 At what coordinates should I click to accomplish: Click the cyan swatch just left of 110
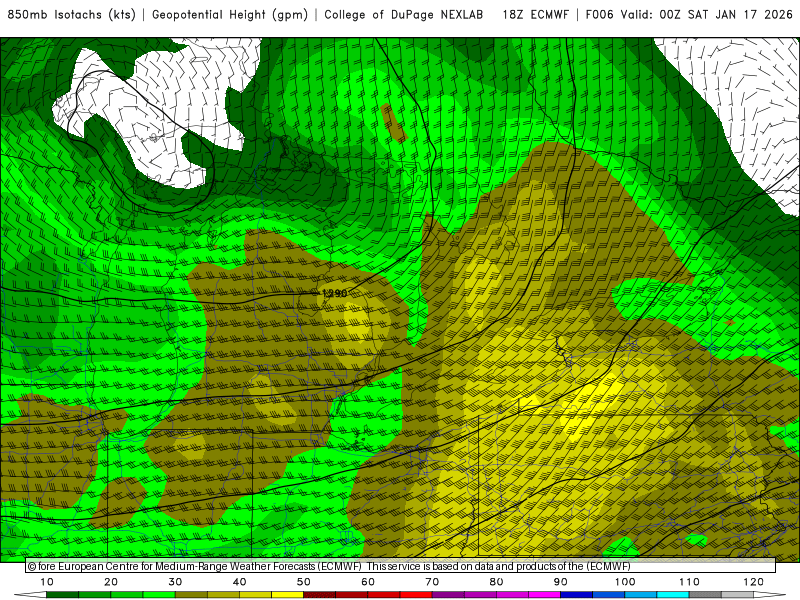(673, 595)
